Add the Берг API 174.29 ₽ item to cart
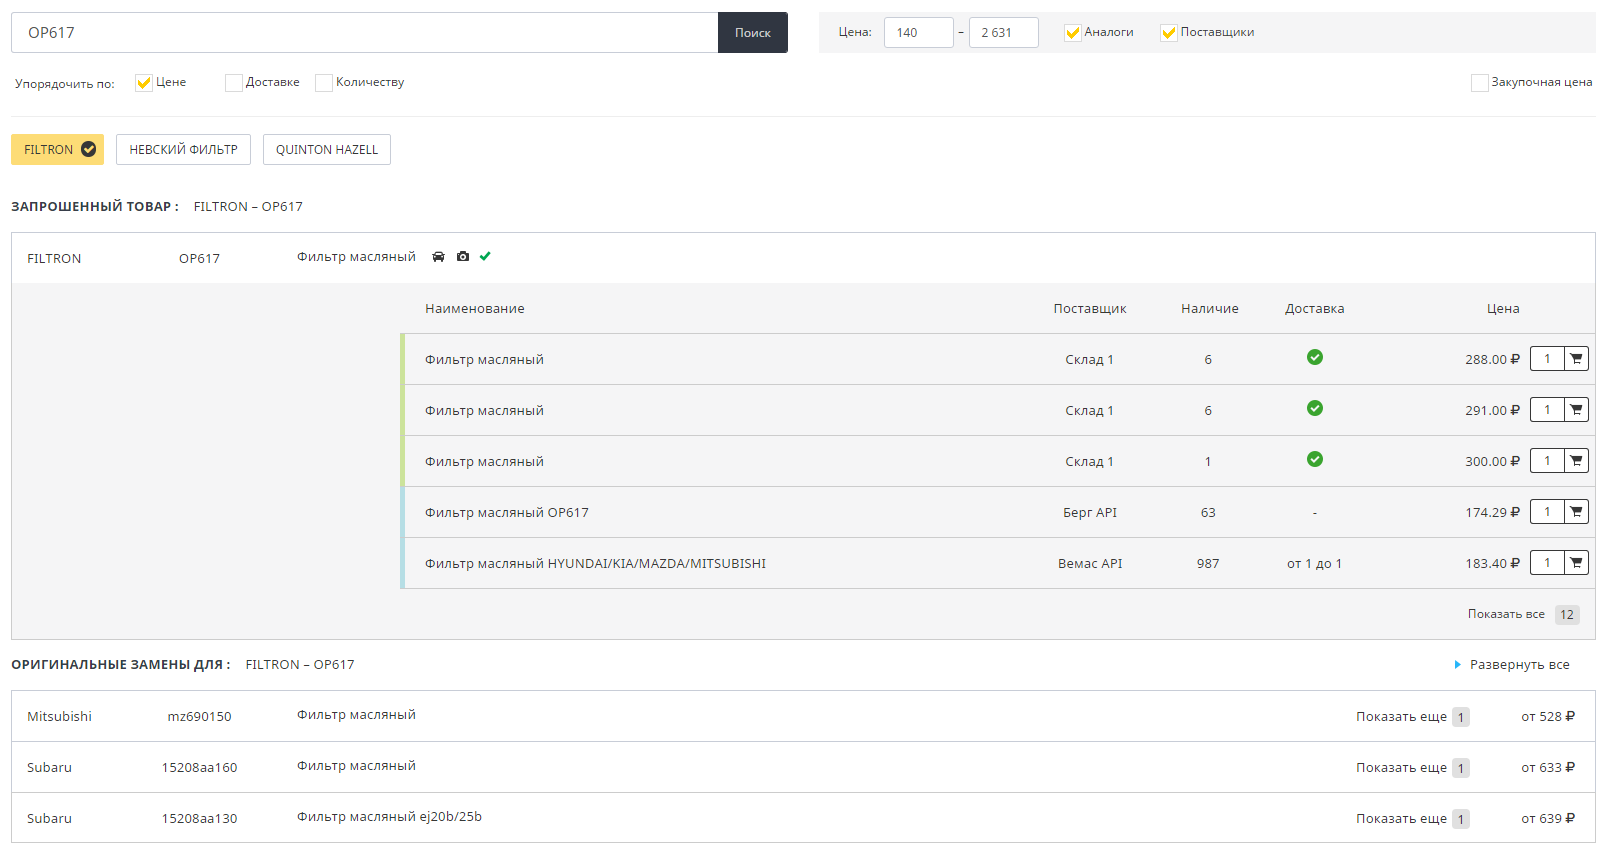 click(x=1577, y=512)
